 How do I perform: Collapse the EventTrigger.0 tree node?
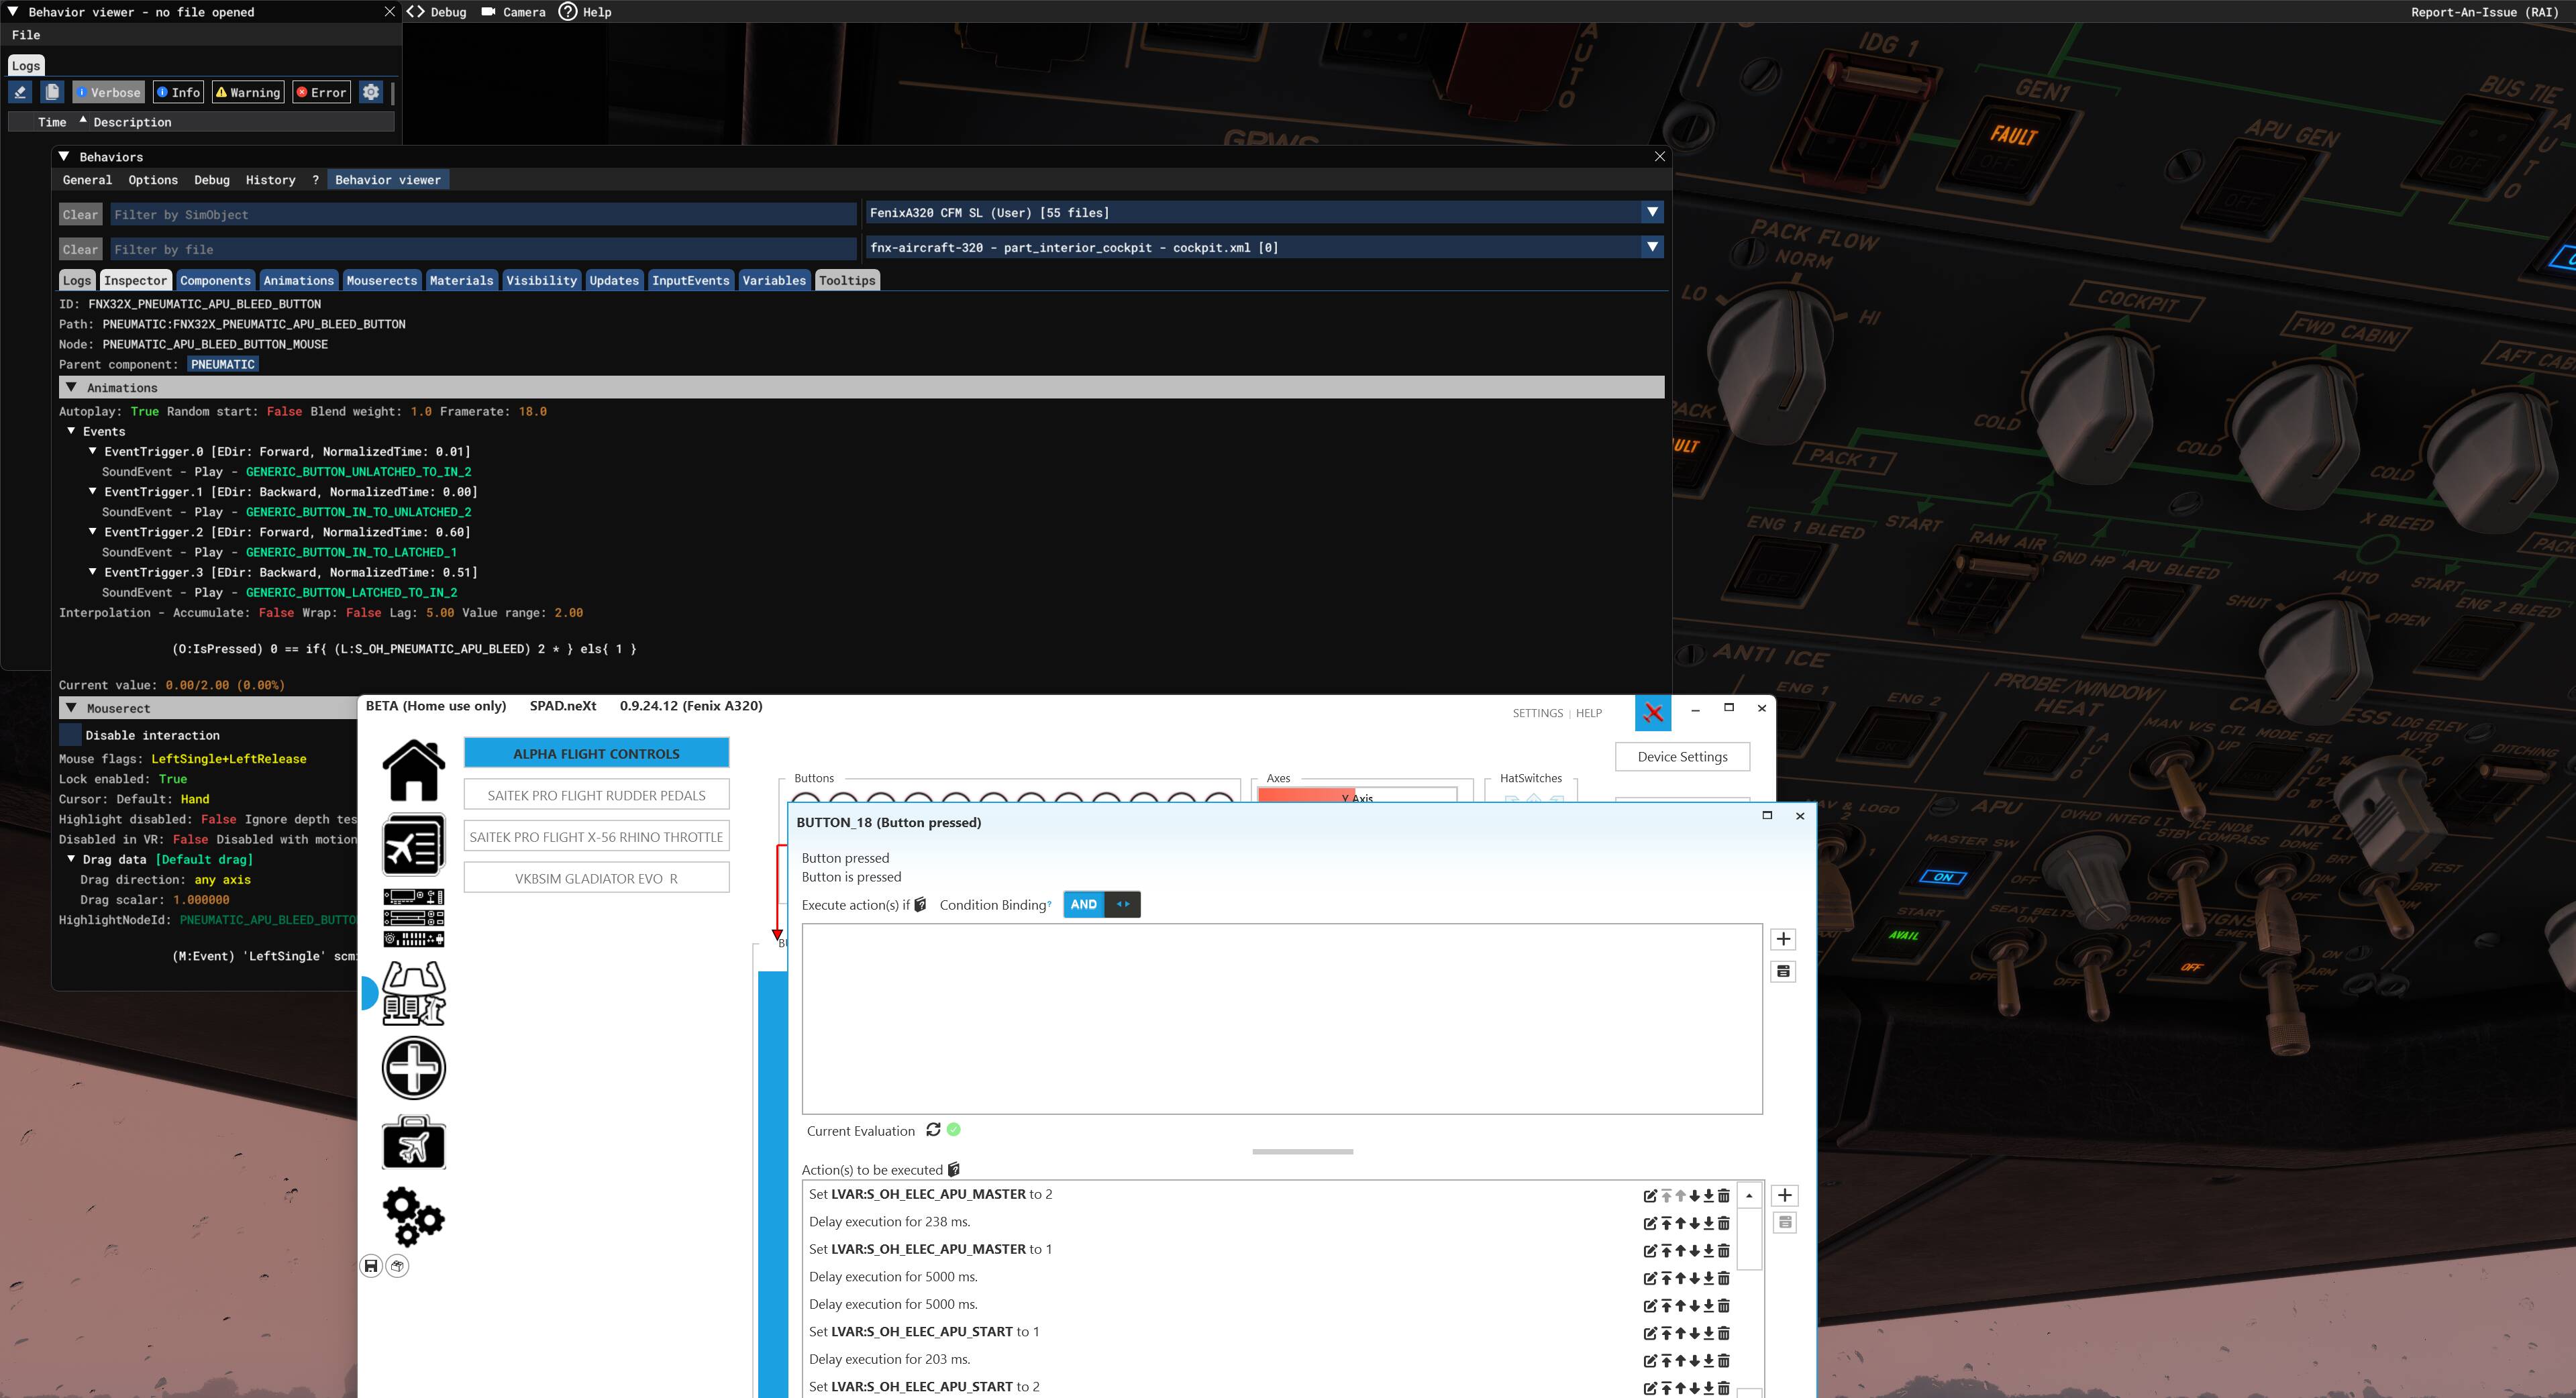[x=93, y=451]
